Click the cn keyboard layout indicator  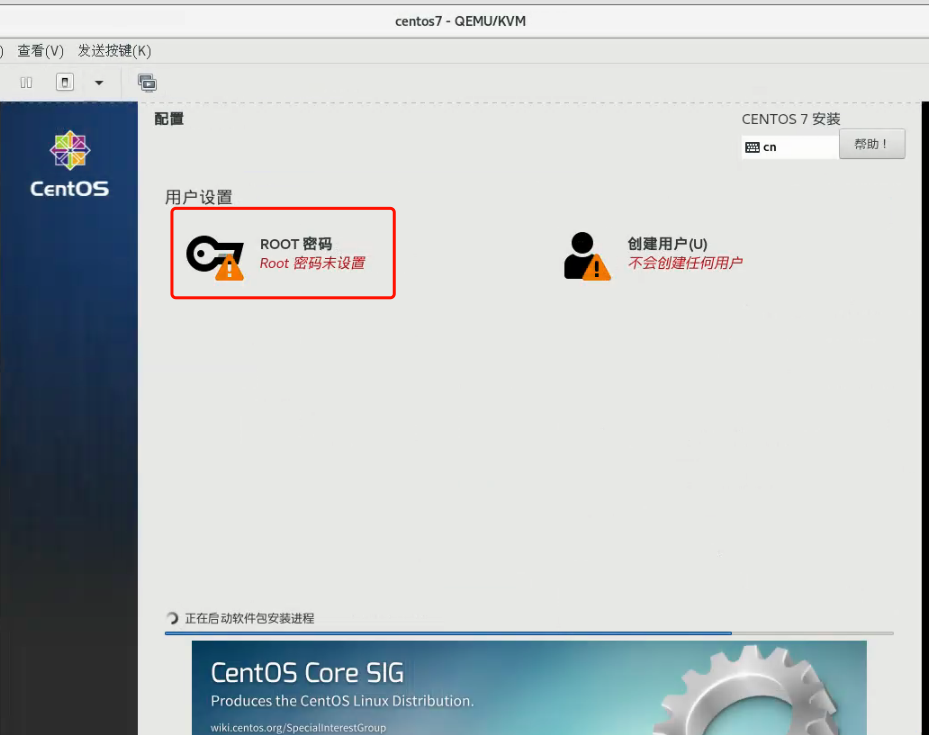point(790,147)
